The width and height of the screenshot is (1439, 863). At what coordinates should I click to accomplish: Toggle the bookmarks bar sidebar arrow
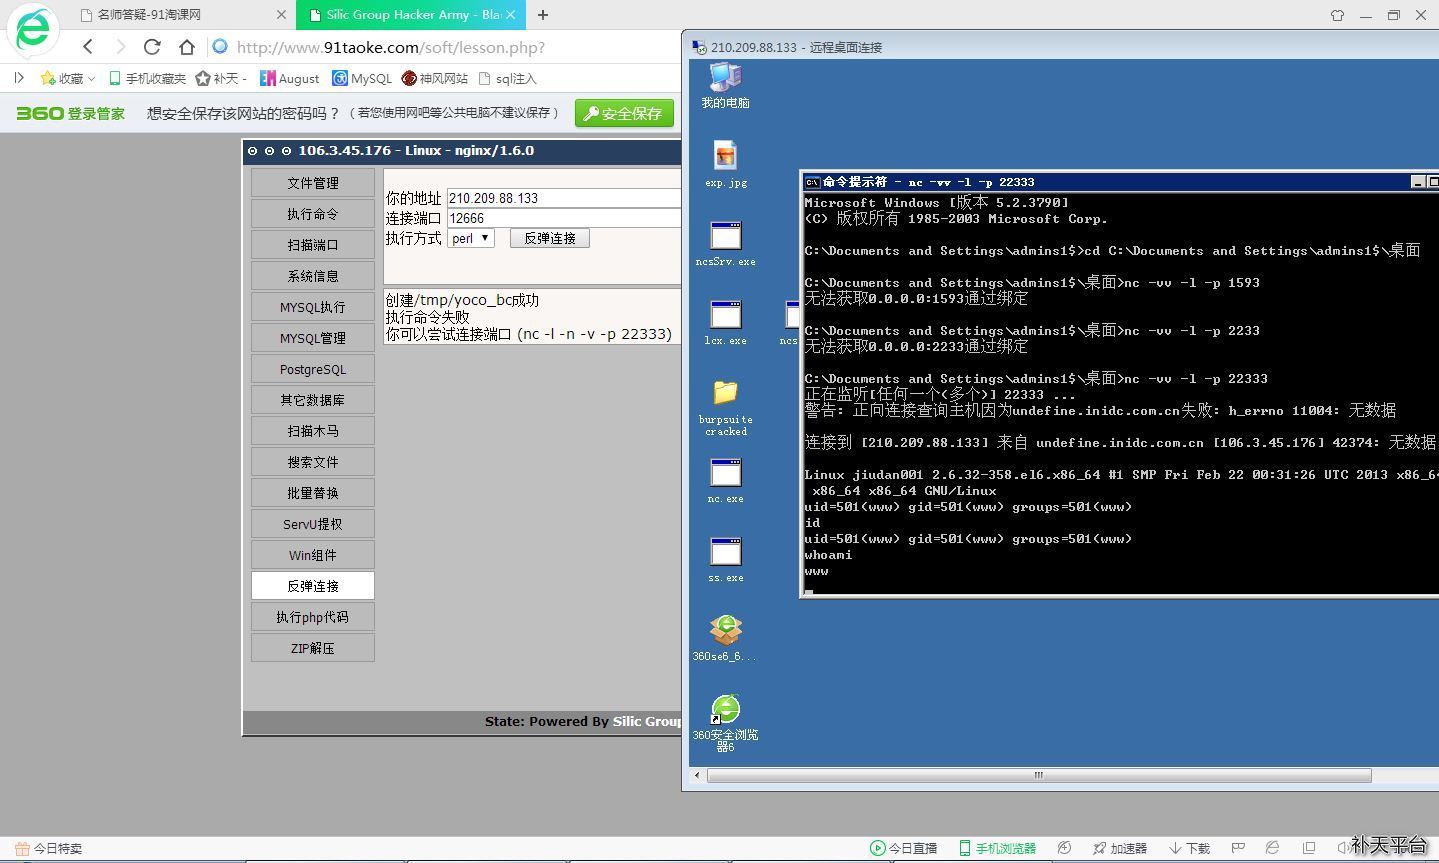tap(19, 77)
